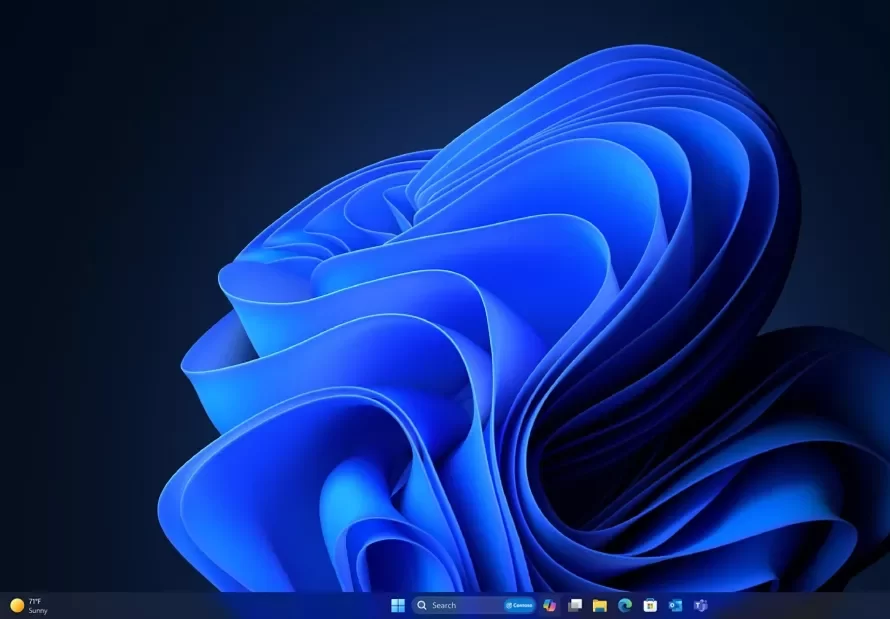Screen dimensions: 890x619
Task: Launch Copilot from the taskbar
Action: click(549, 605)
